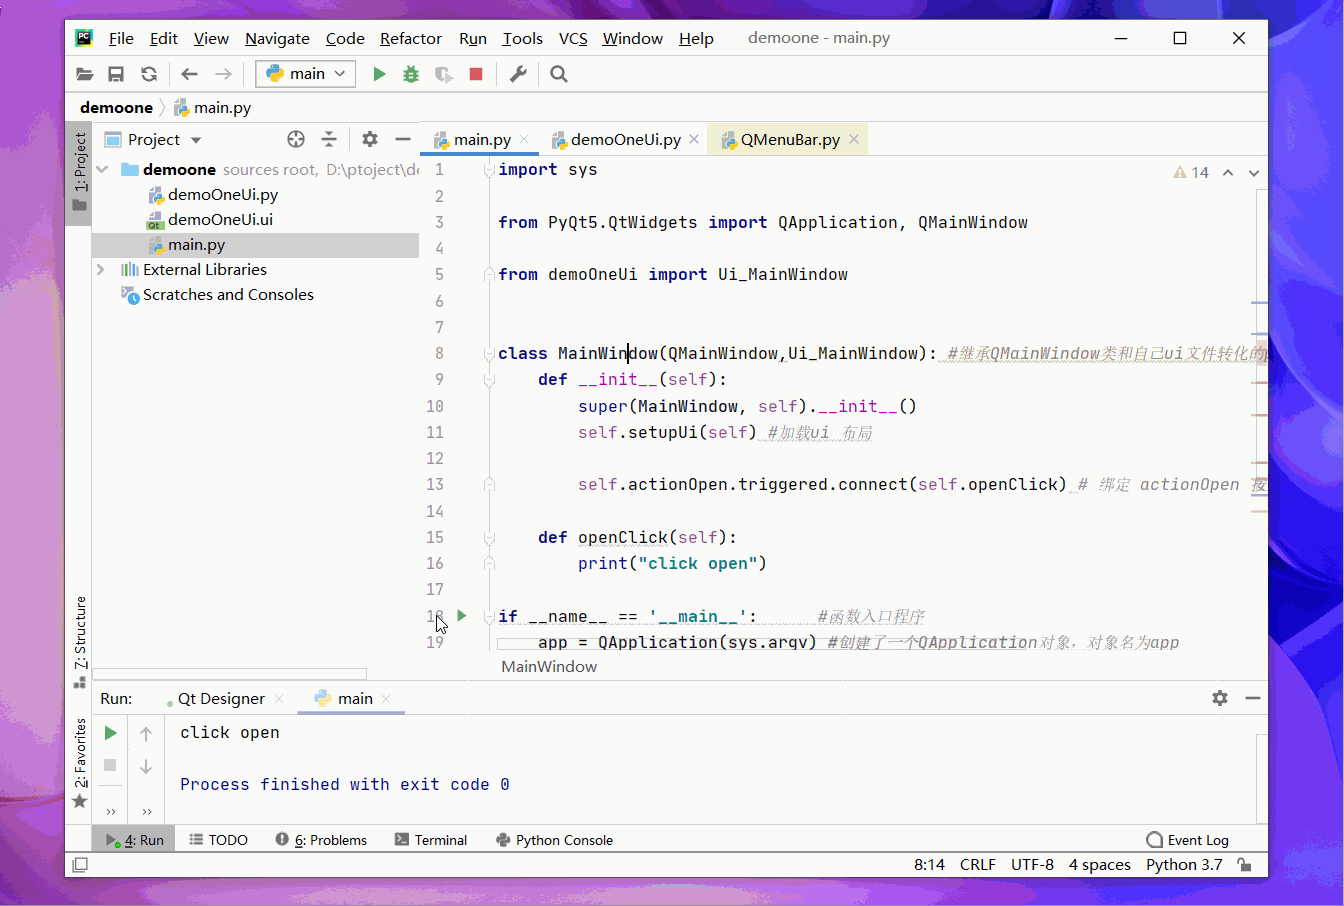Close the QMenuBar.py tab
The width and height of the screenshot is (1344, 906).
coord(854,140)
